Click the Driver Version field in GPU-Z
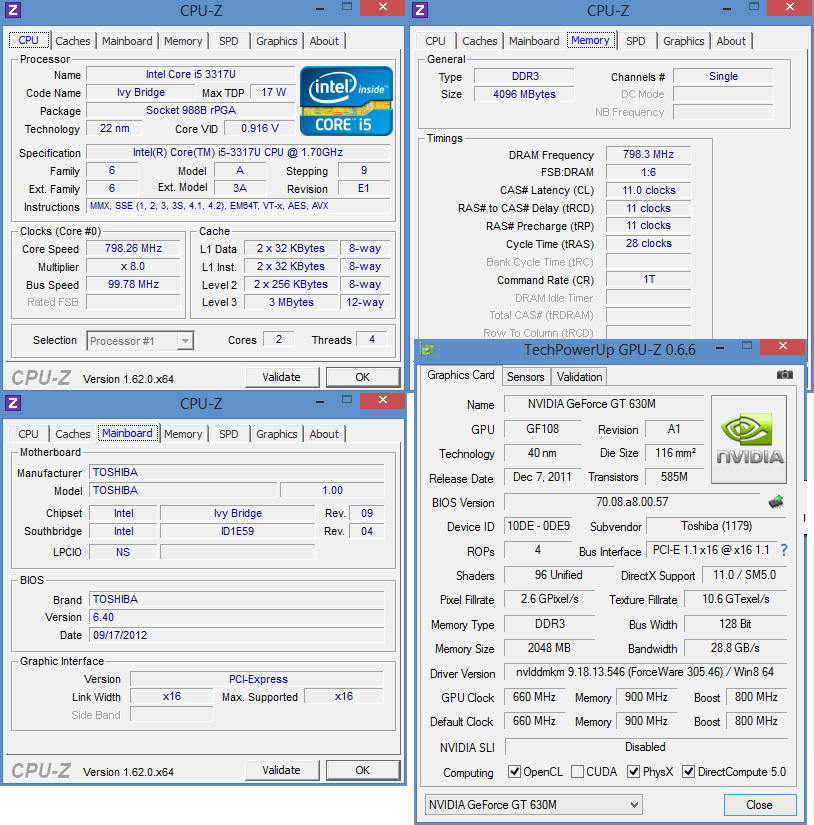Viewport: 814px width, 825px height. tap(645, 672)
